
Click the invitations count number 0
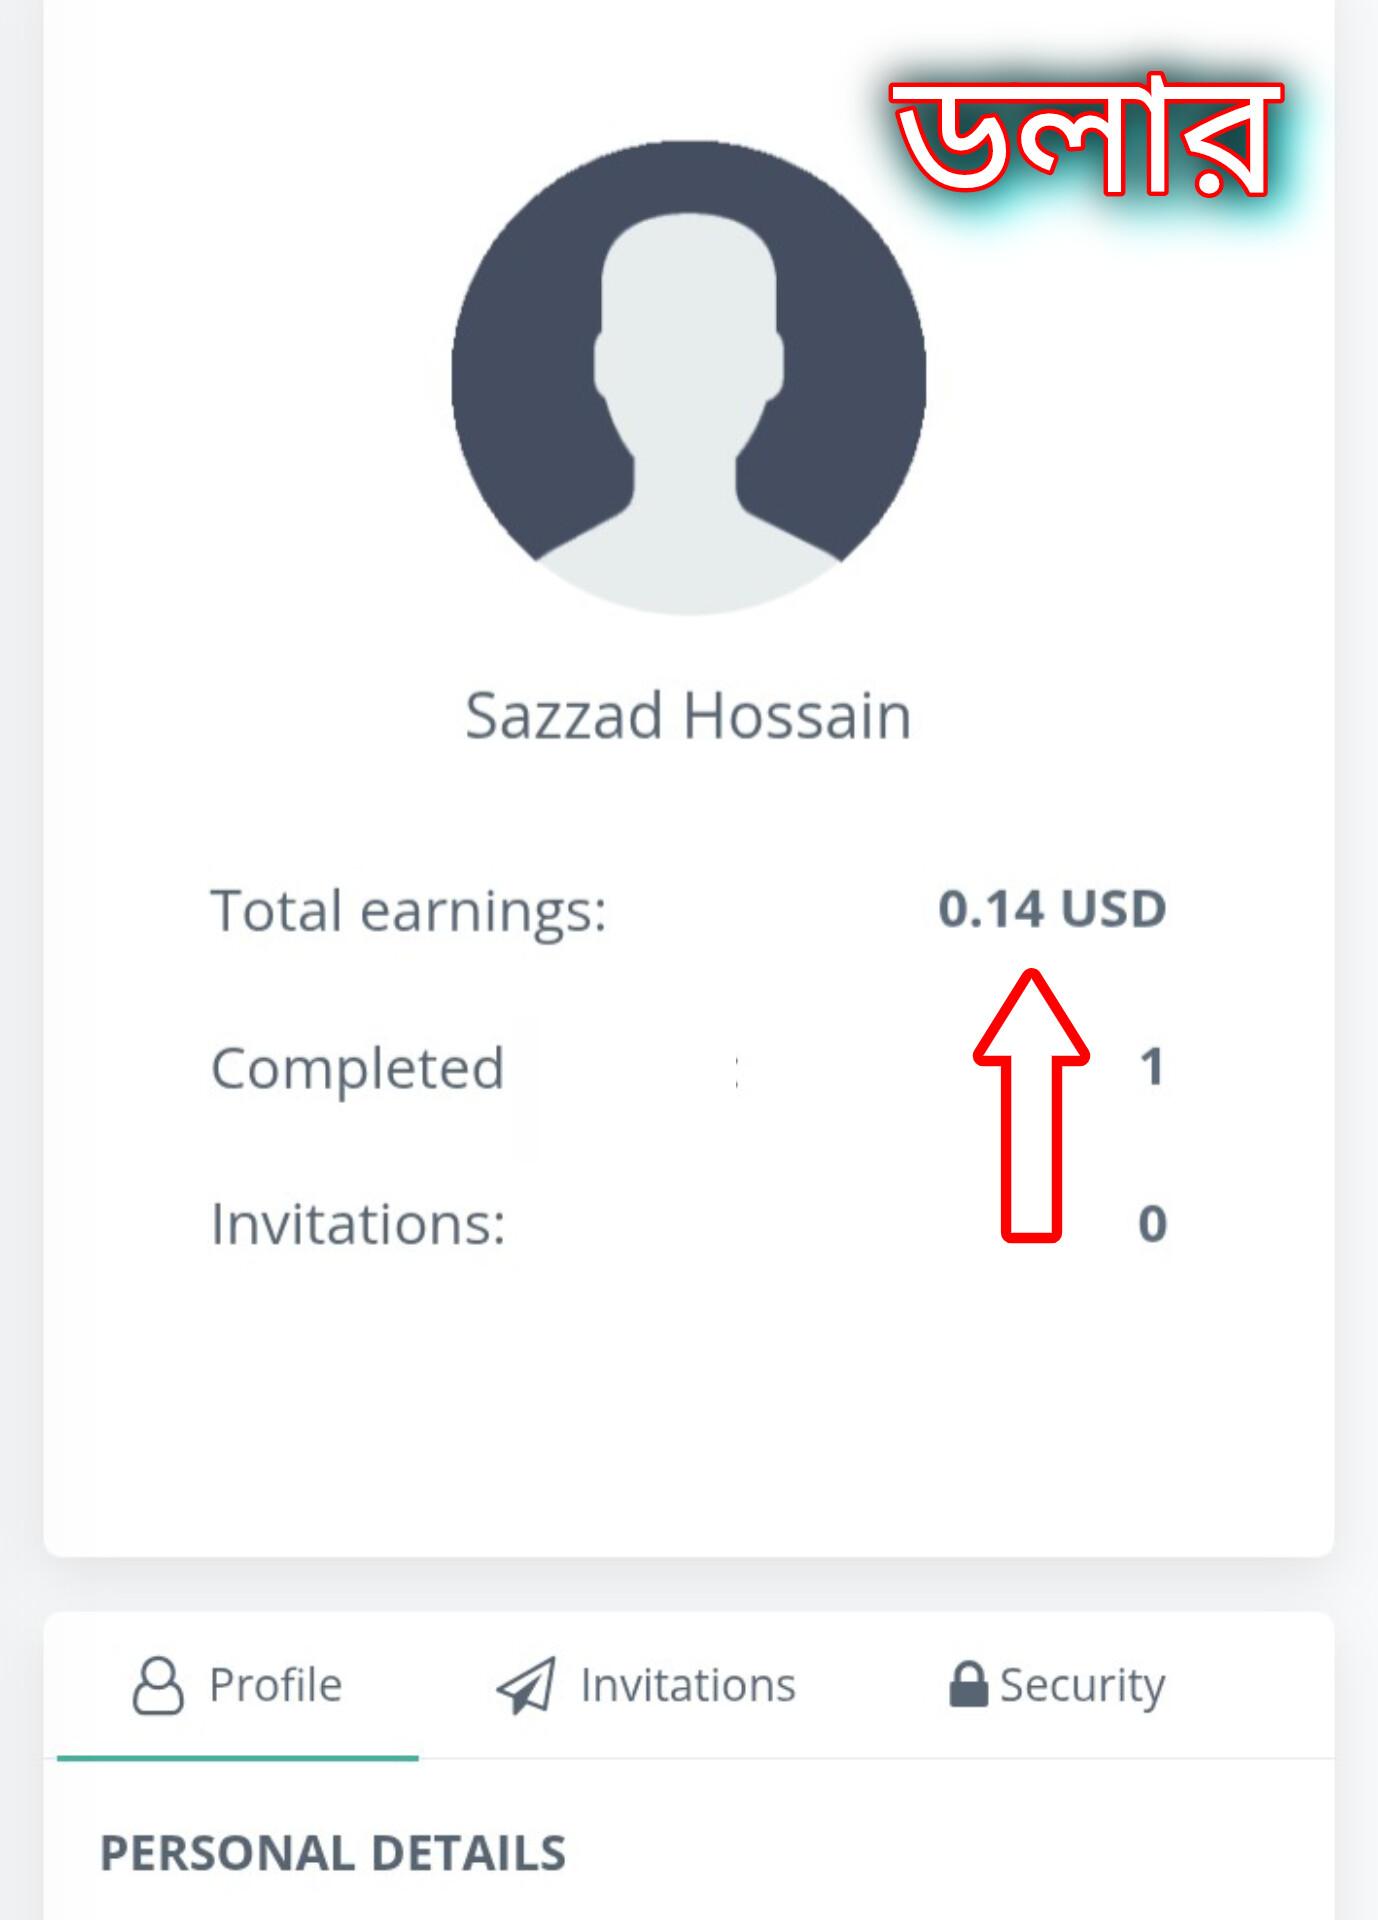click(x=1152, y=1224)
